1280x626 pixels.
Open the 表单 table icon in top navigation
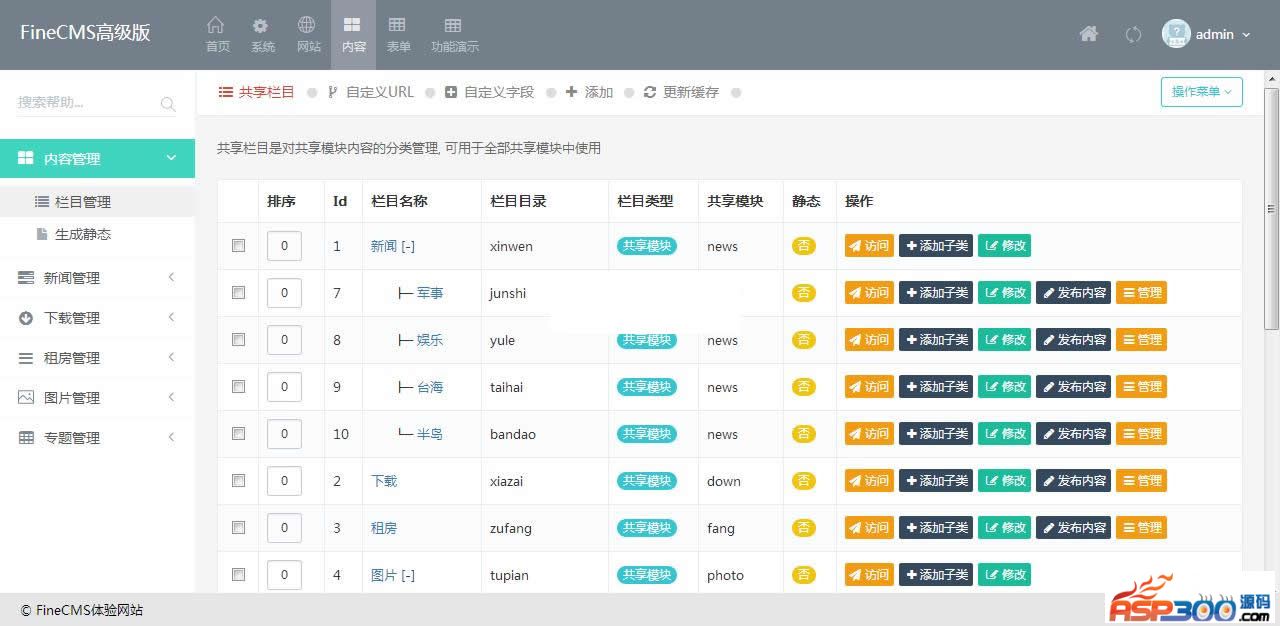[x=398, y=26]
